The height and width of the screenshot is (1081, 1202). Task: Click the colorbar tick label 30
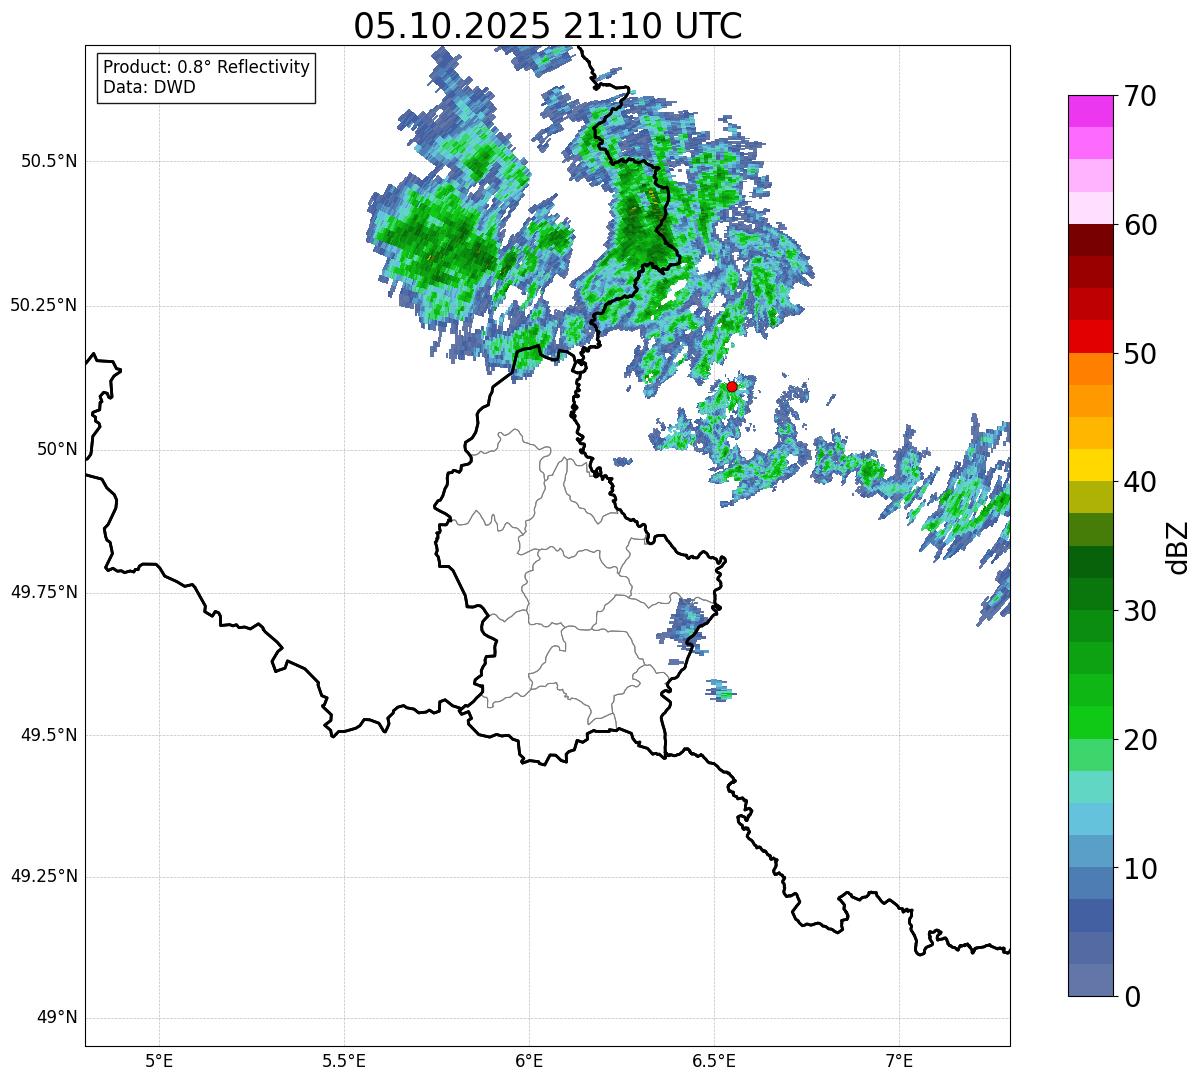[1140, 611]
